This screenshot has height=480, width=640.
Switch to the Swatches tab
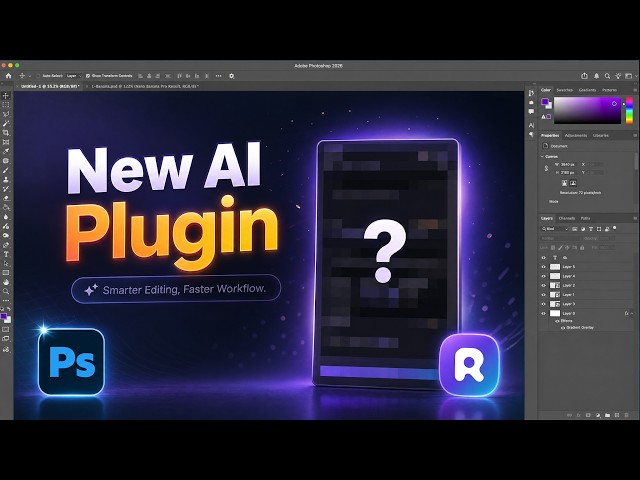(564, 90)
